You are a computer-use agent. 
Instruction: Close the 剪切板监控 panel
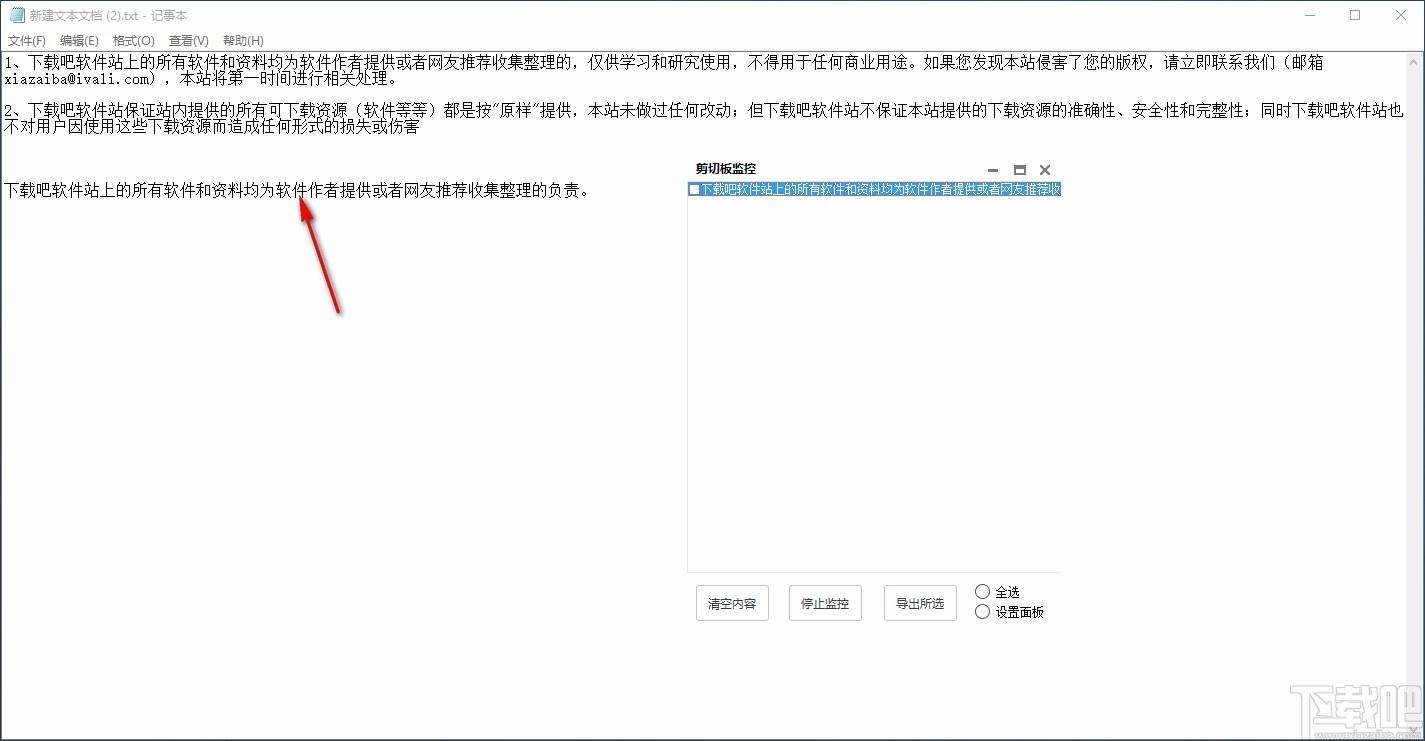pos(1045,170)
